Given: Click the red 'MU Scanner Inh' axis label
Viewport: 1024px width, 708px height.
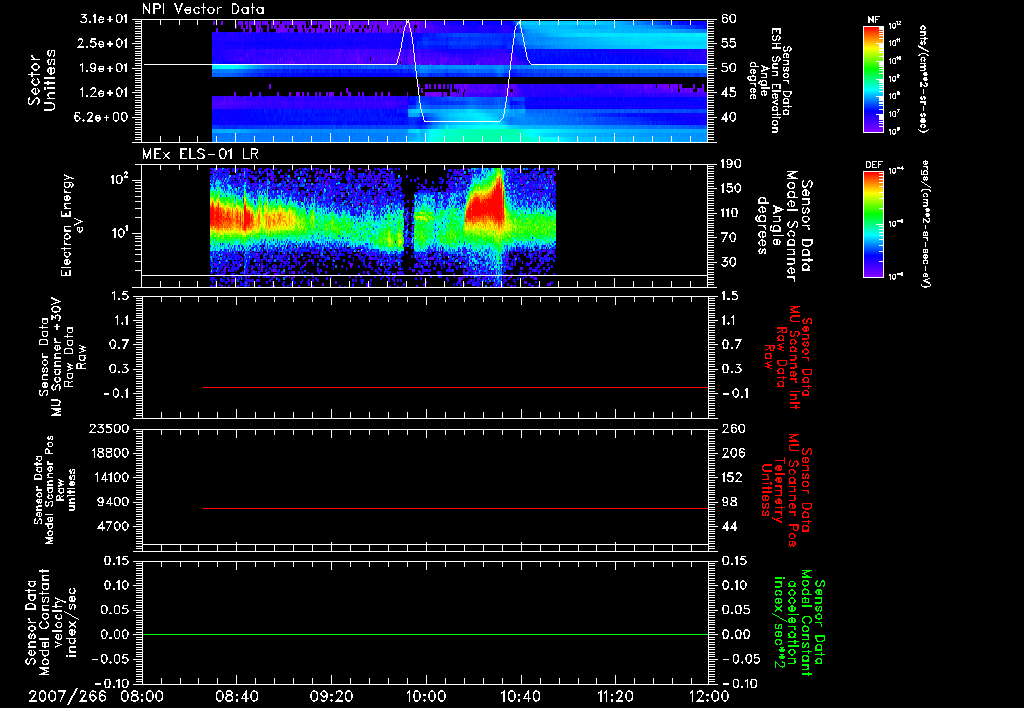Looking at the screenshot, I should pyautogui.click(x=787, y=357).
